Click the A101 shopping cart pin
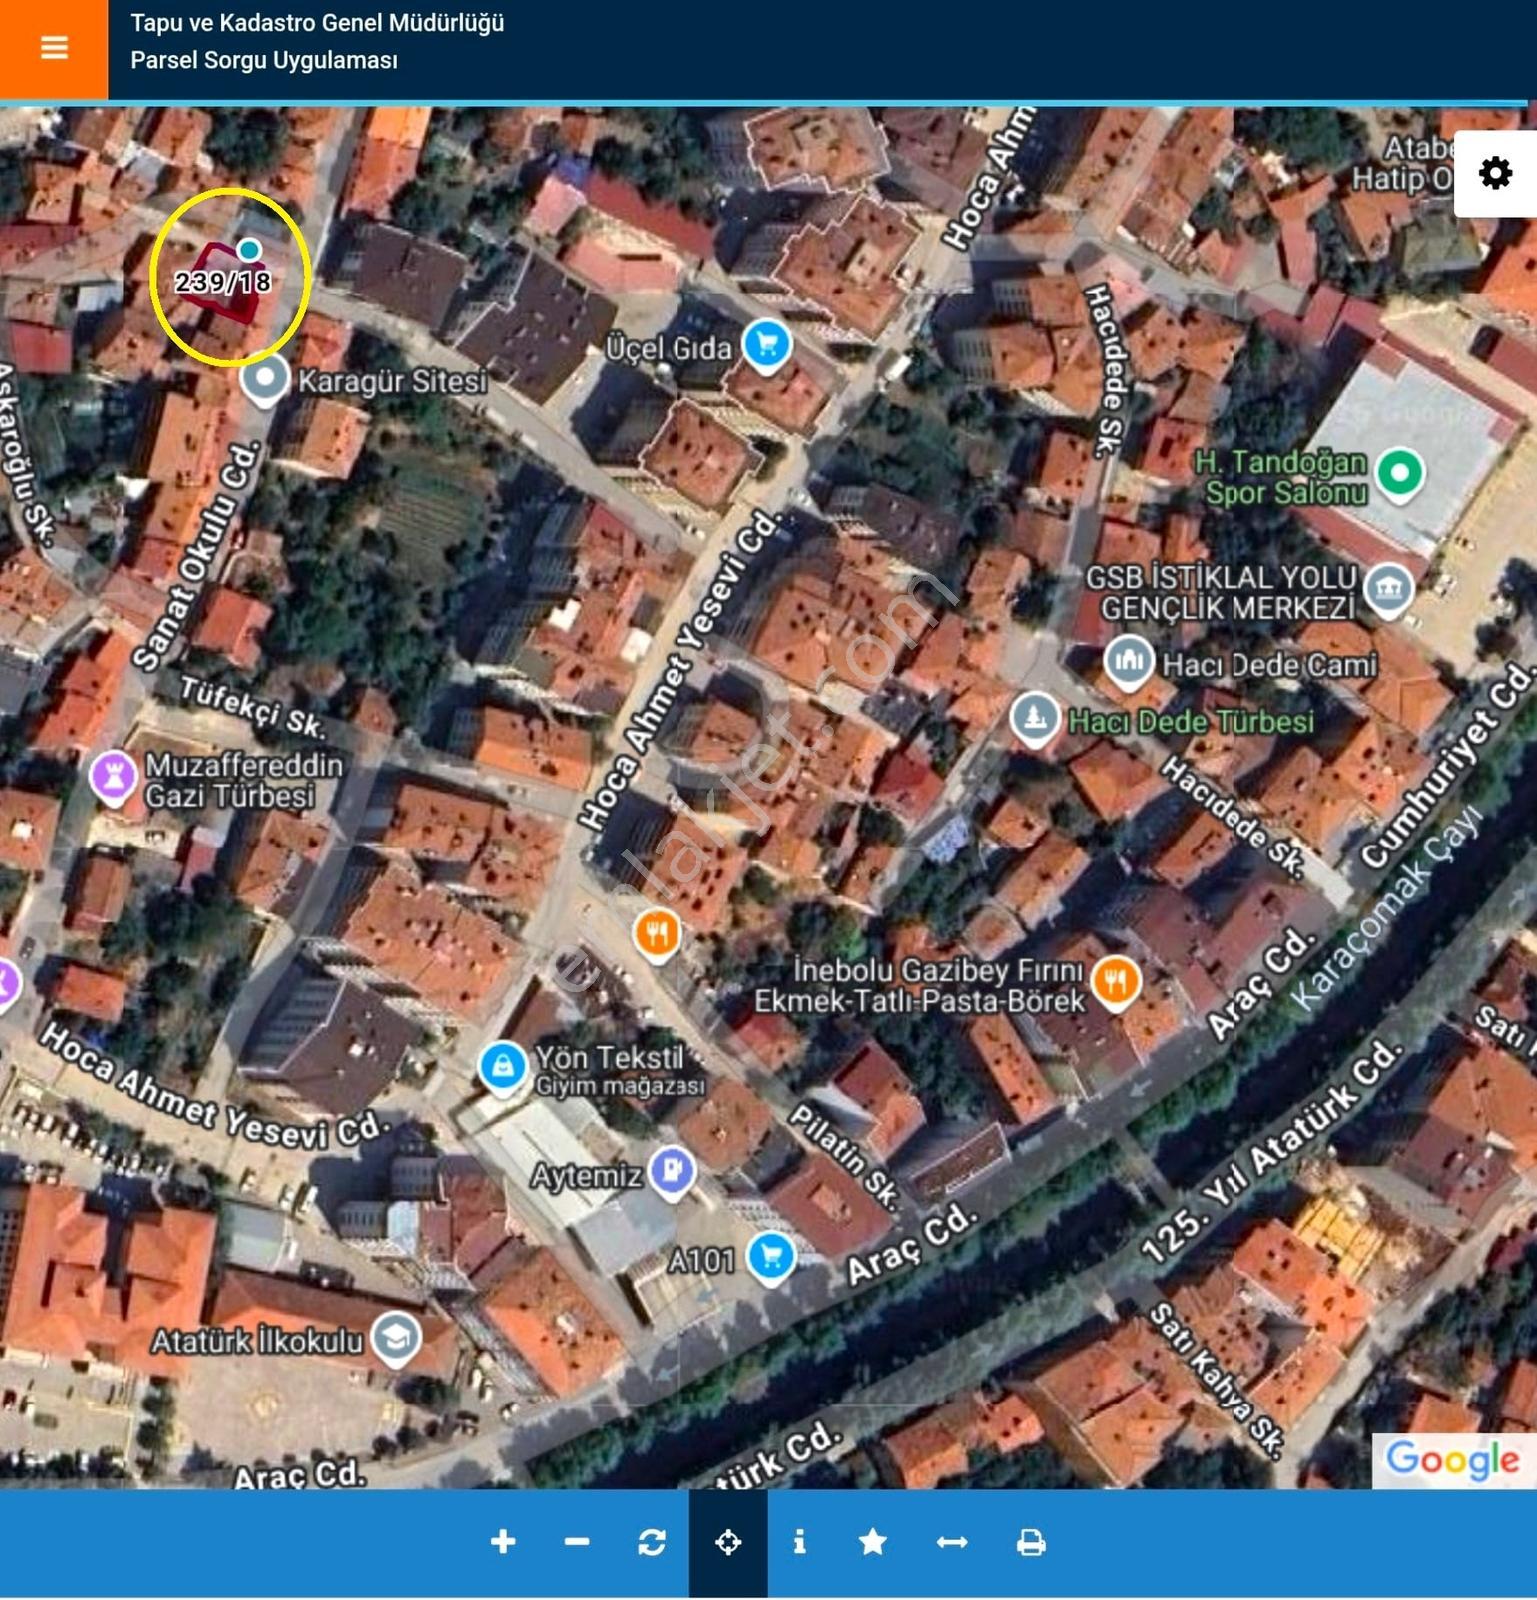This screenshot has height=1600, width=1537. 771,1257
